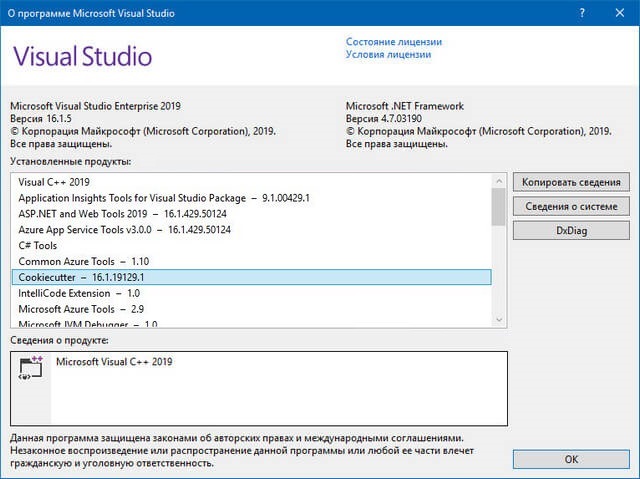Viewport: 640px width, 479px height.
Task: Click the help question mark button
Action: click(x=582, y=12)
